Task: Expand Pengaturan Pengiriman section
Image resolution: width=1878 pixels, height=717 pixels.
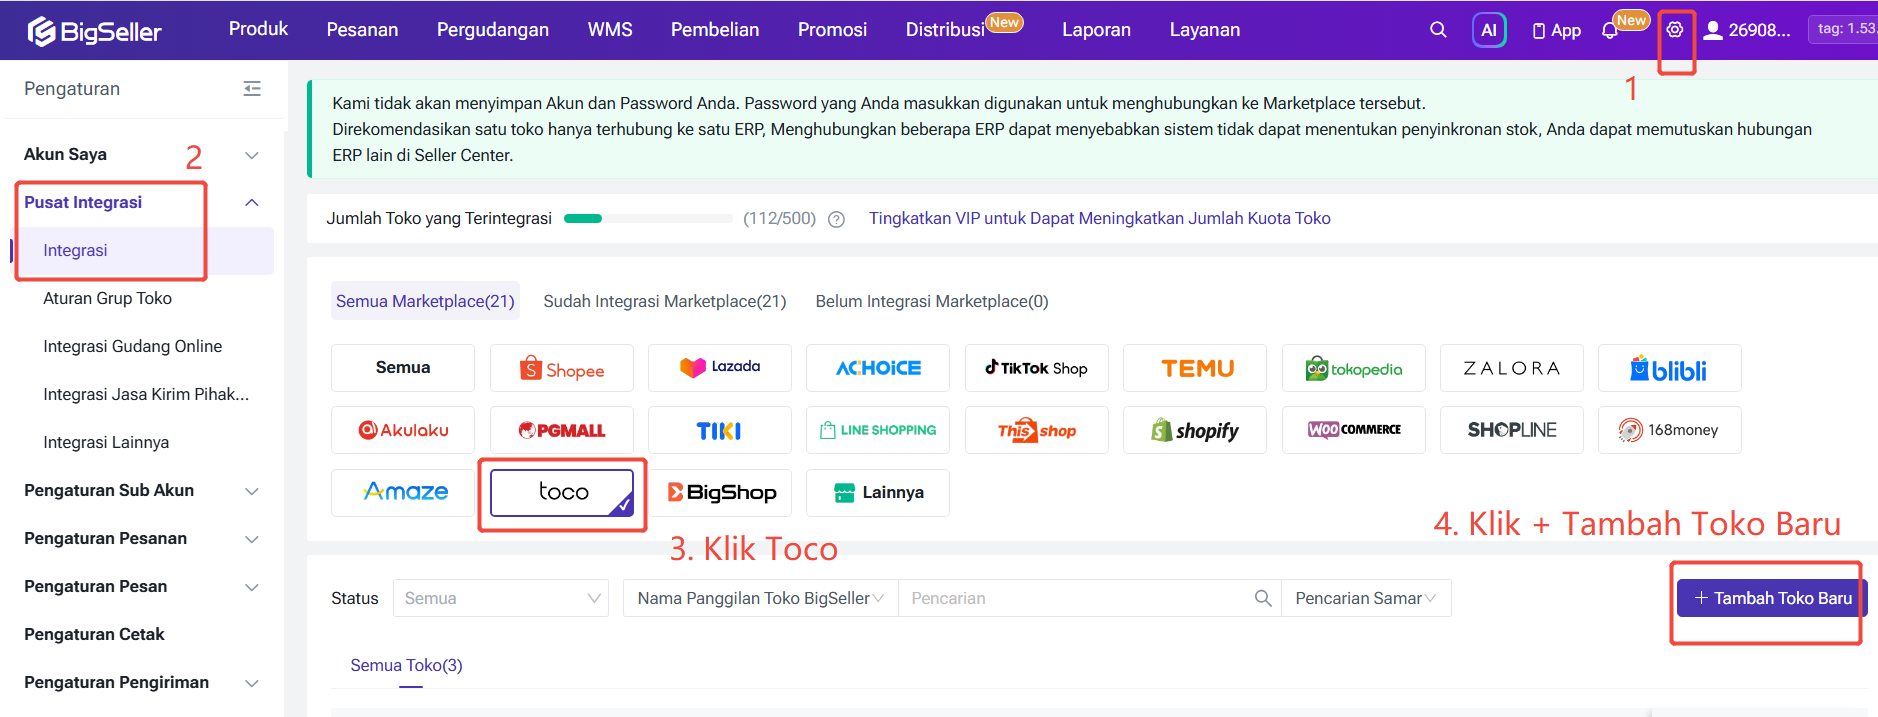Action: (x=252, y=683)
